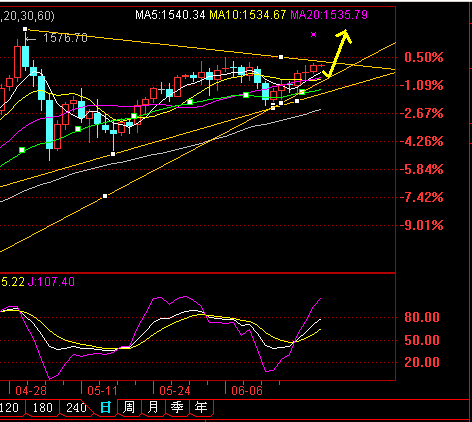Click the MA20:1535.79 indicator label
Image resolution: width=472 pixels, height=422 pixels.
329,15
